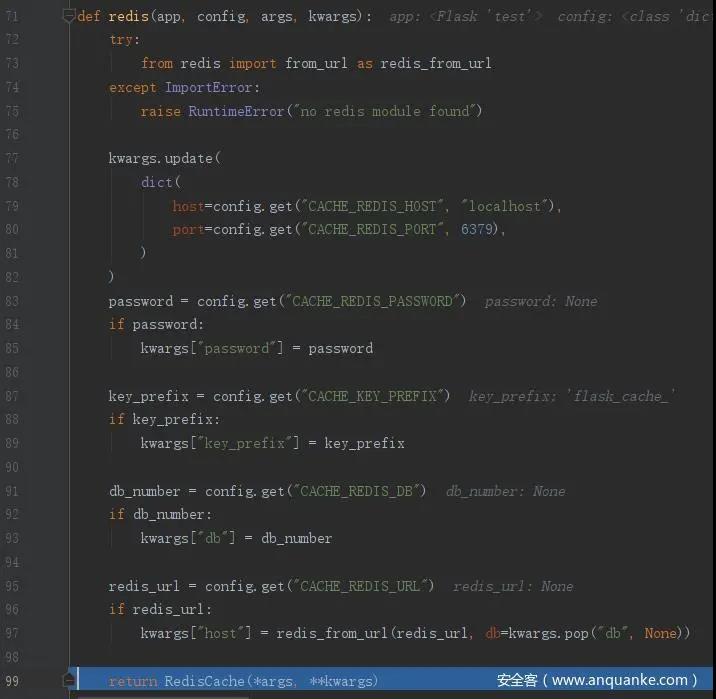Click the "CACHE_REDIS_HOST" string

pos(375,206)
